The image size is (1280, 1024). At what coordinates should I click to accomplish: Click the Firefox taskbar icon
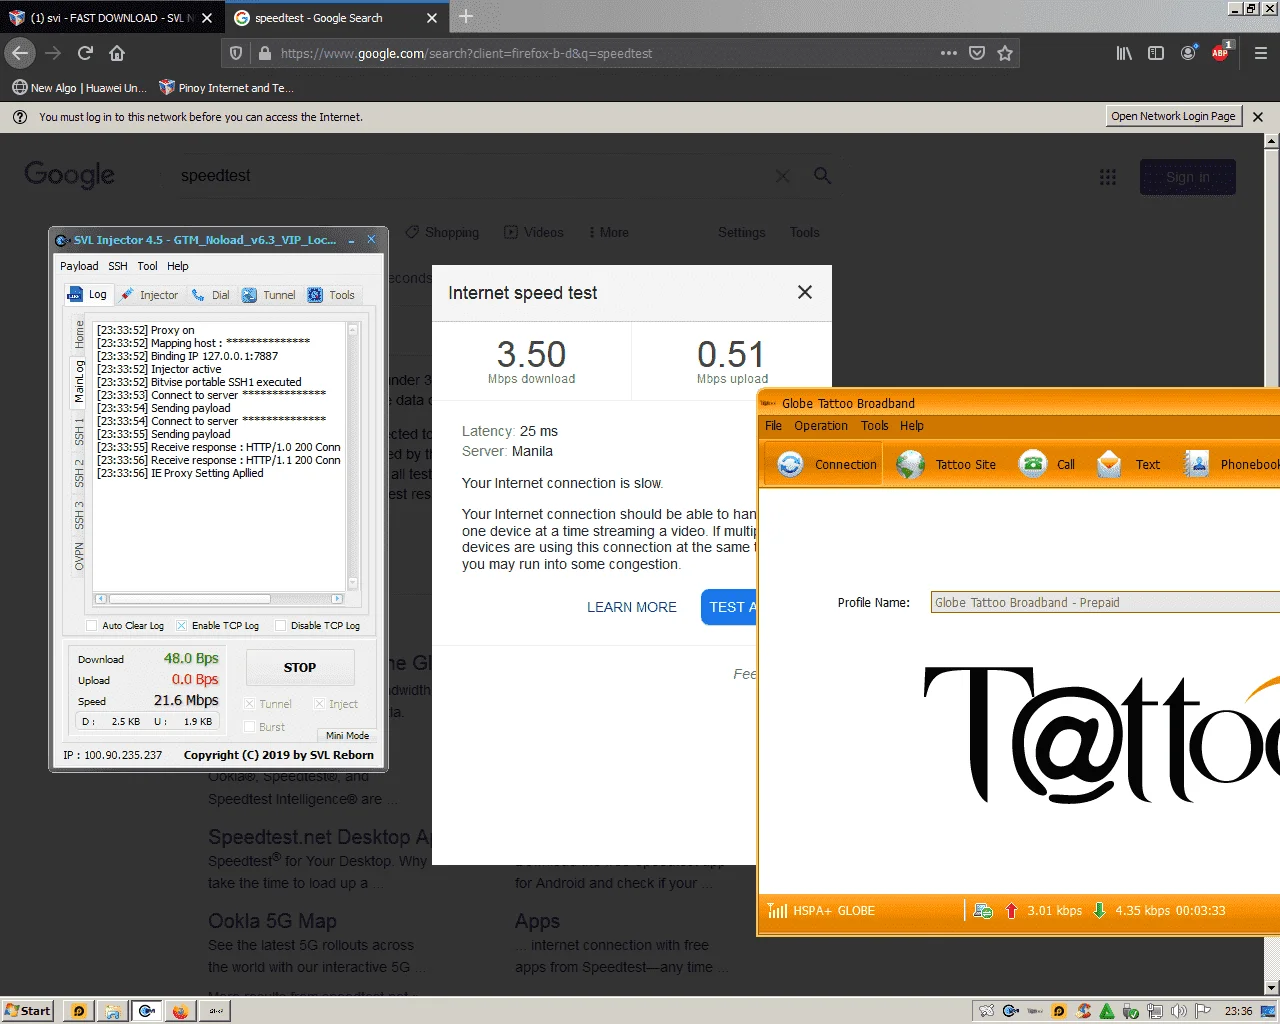pyautogui.click(x=180, y=1011)
